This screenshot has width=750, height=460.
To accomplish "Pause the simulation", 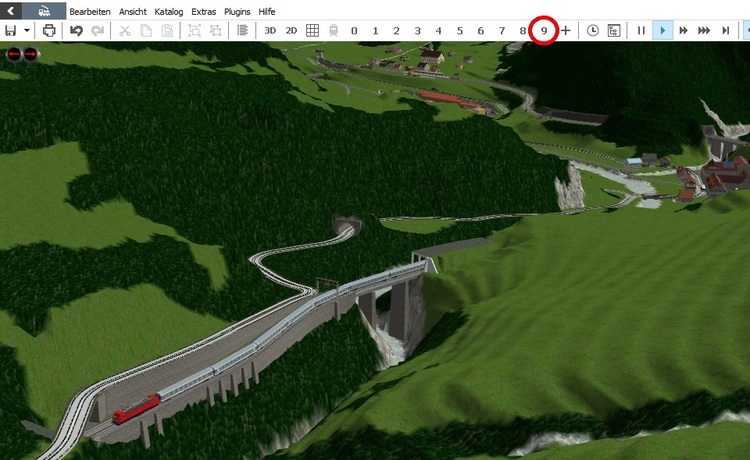I will click(641, 31).
